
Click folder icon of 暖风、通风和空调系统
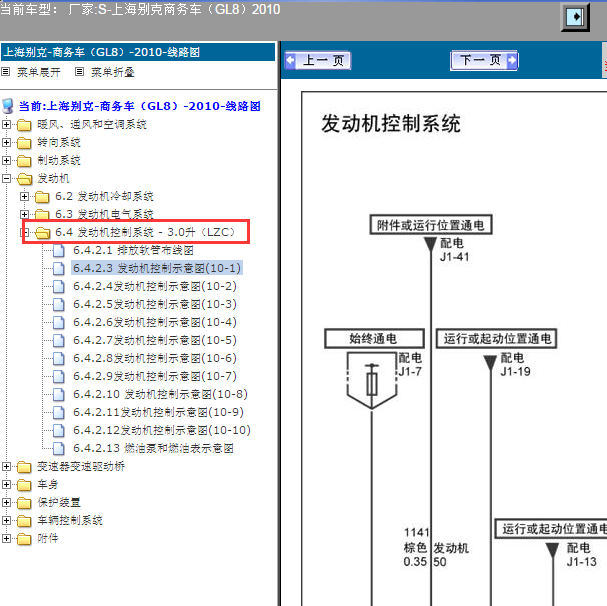pos(24,125)
